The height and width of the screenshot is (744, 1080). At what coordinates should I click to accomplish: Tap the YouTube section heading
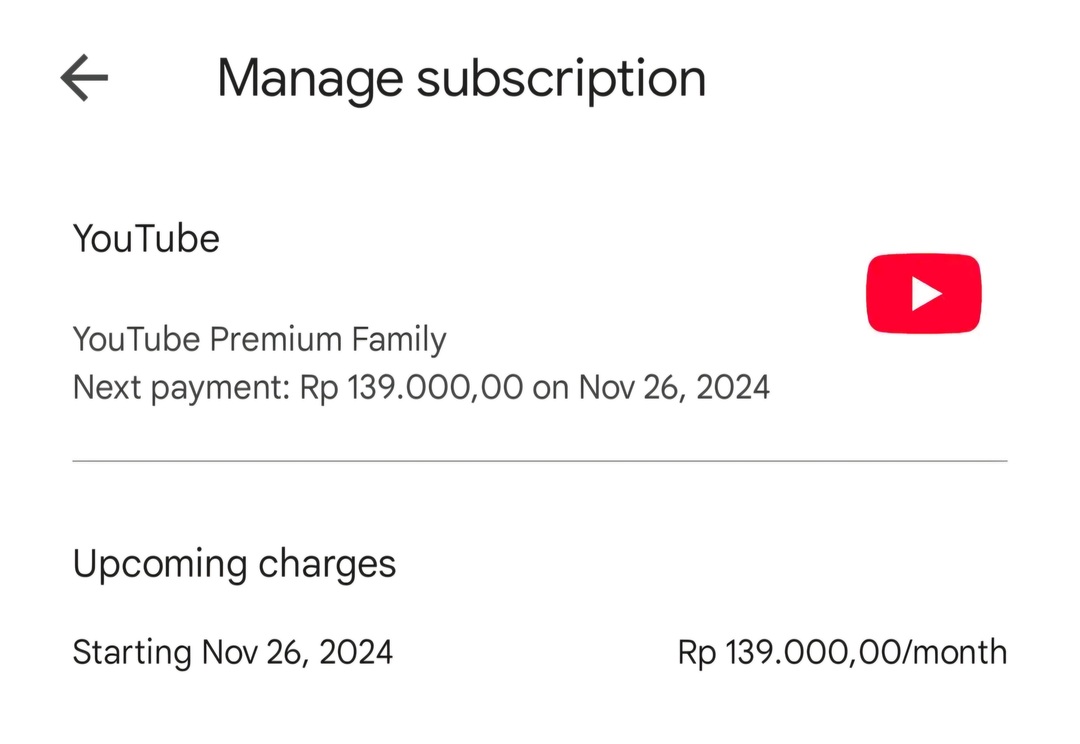point(146,239)
